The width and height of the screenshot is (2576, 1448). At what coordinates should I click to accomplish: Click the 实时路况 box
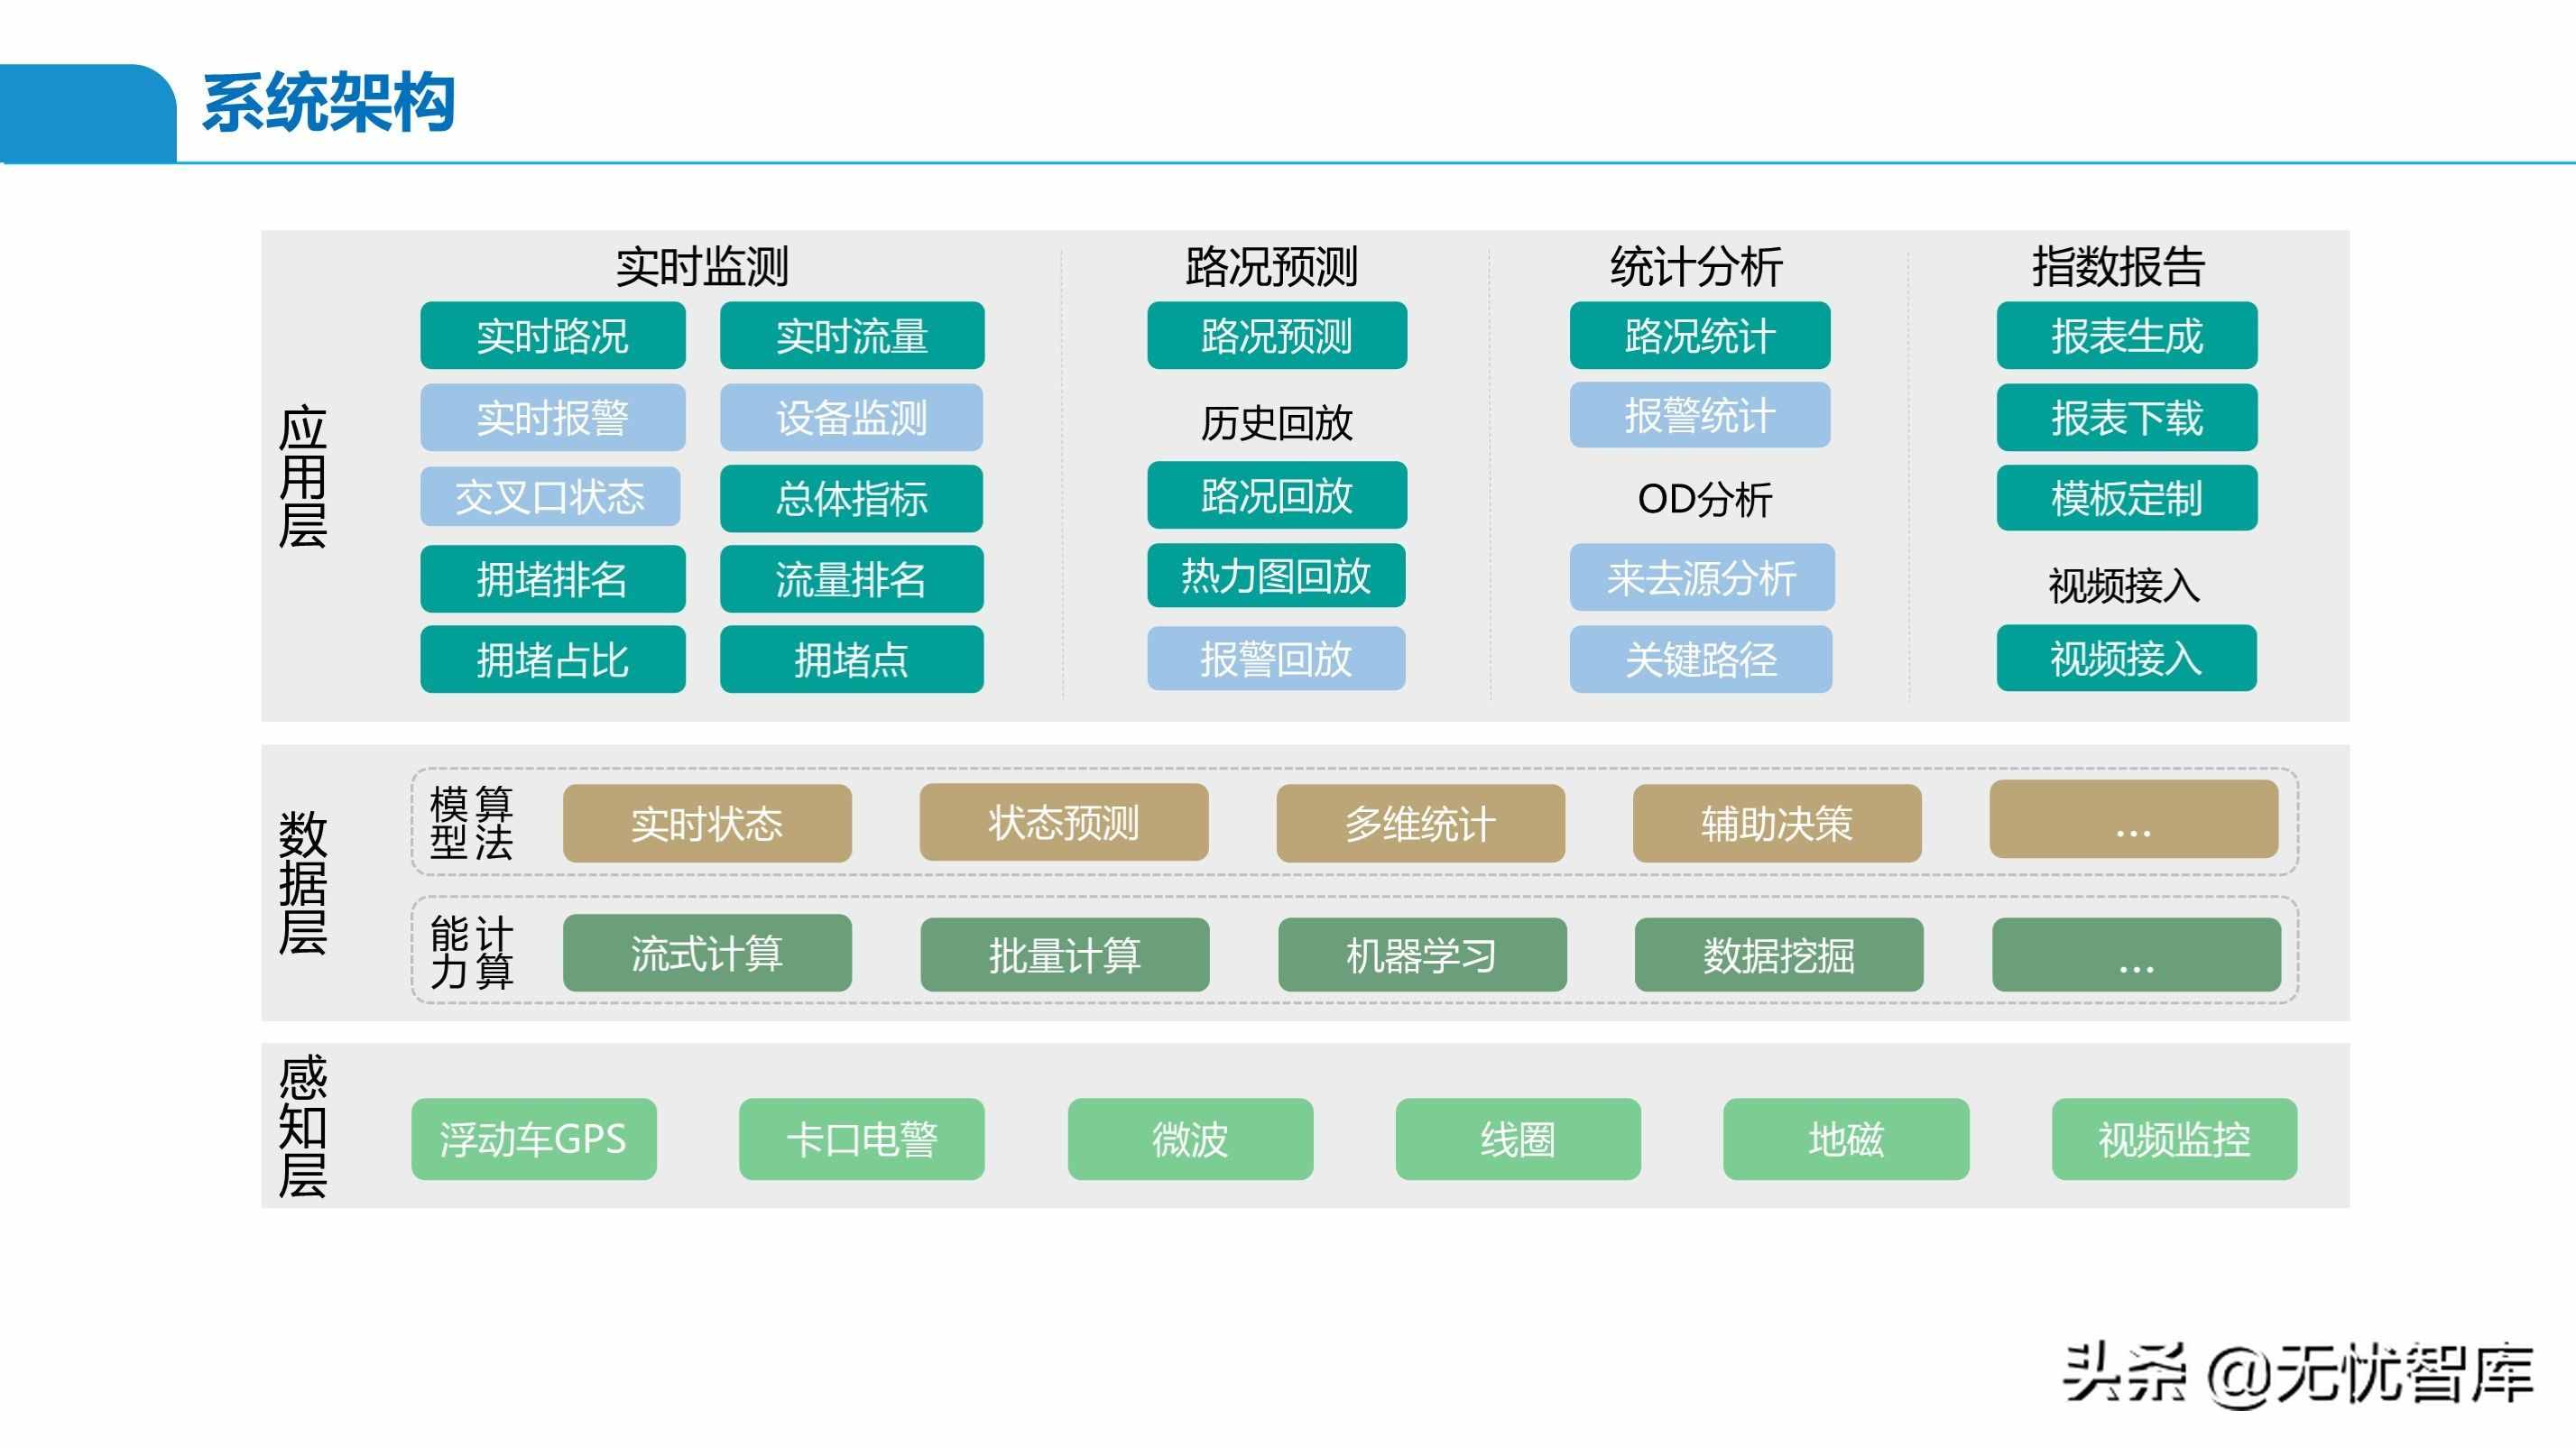[x=553, y=335]
